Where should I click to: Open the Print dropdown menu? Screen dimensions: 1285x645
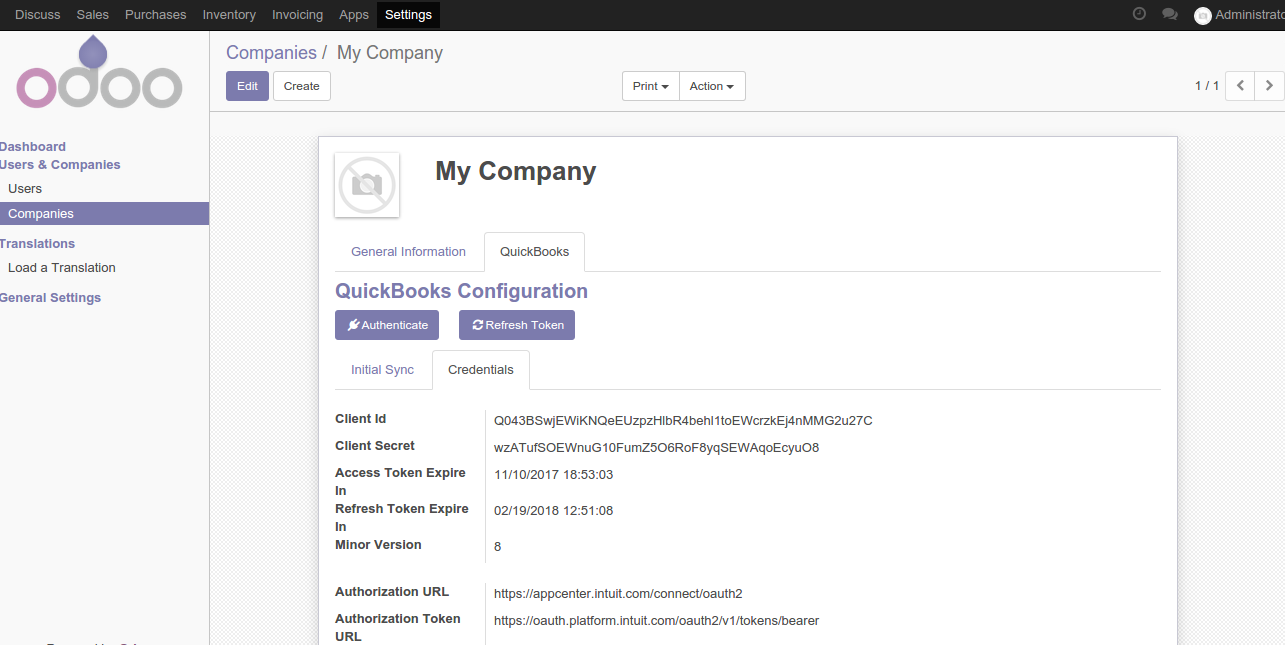(x=651, y=86)
